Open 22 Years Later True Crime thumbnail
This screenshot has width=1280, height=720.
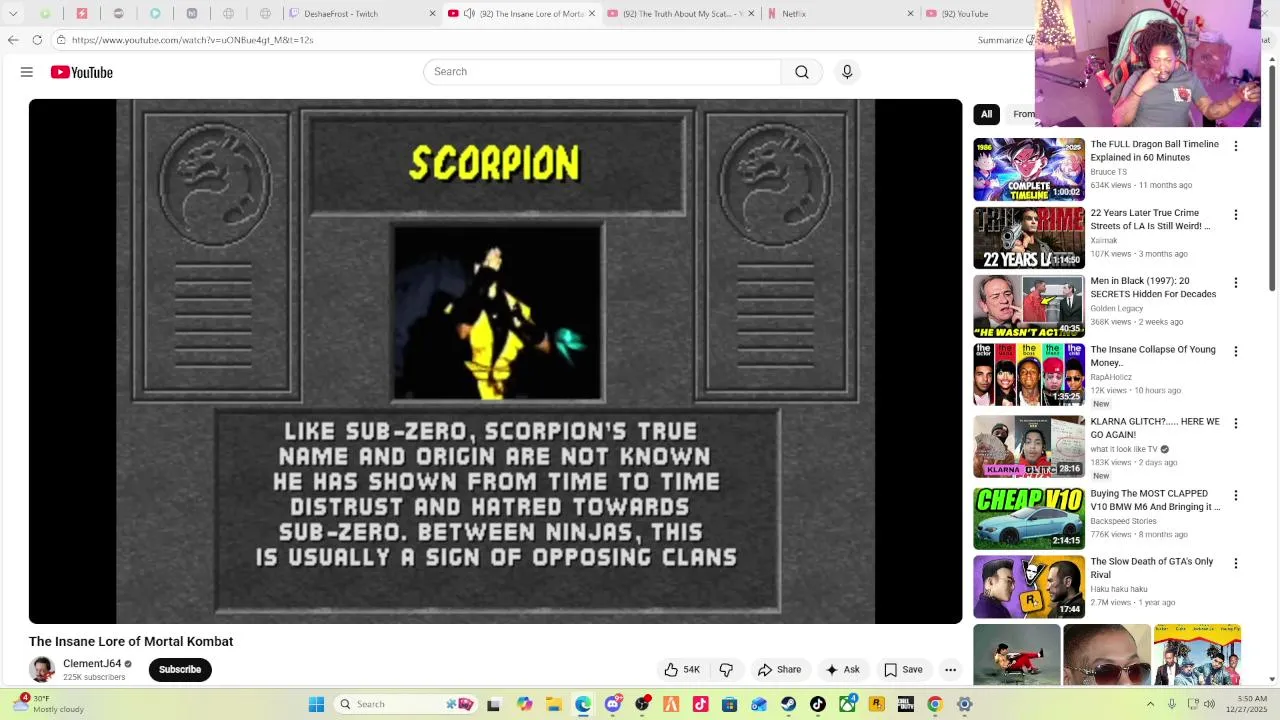point(1029,238)
